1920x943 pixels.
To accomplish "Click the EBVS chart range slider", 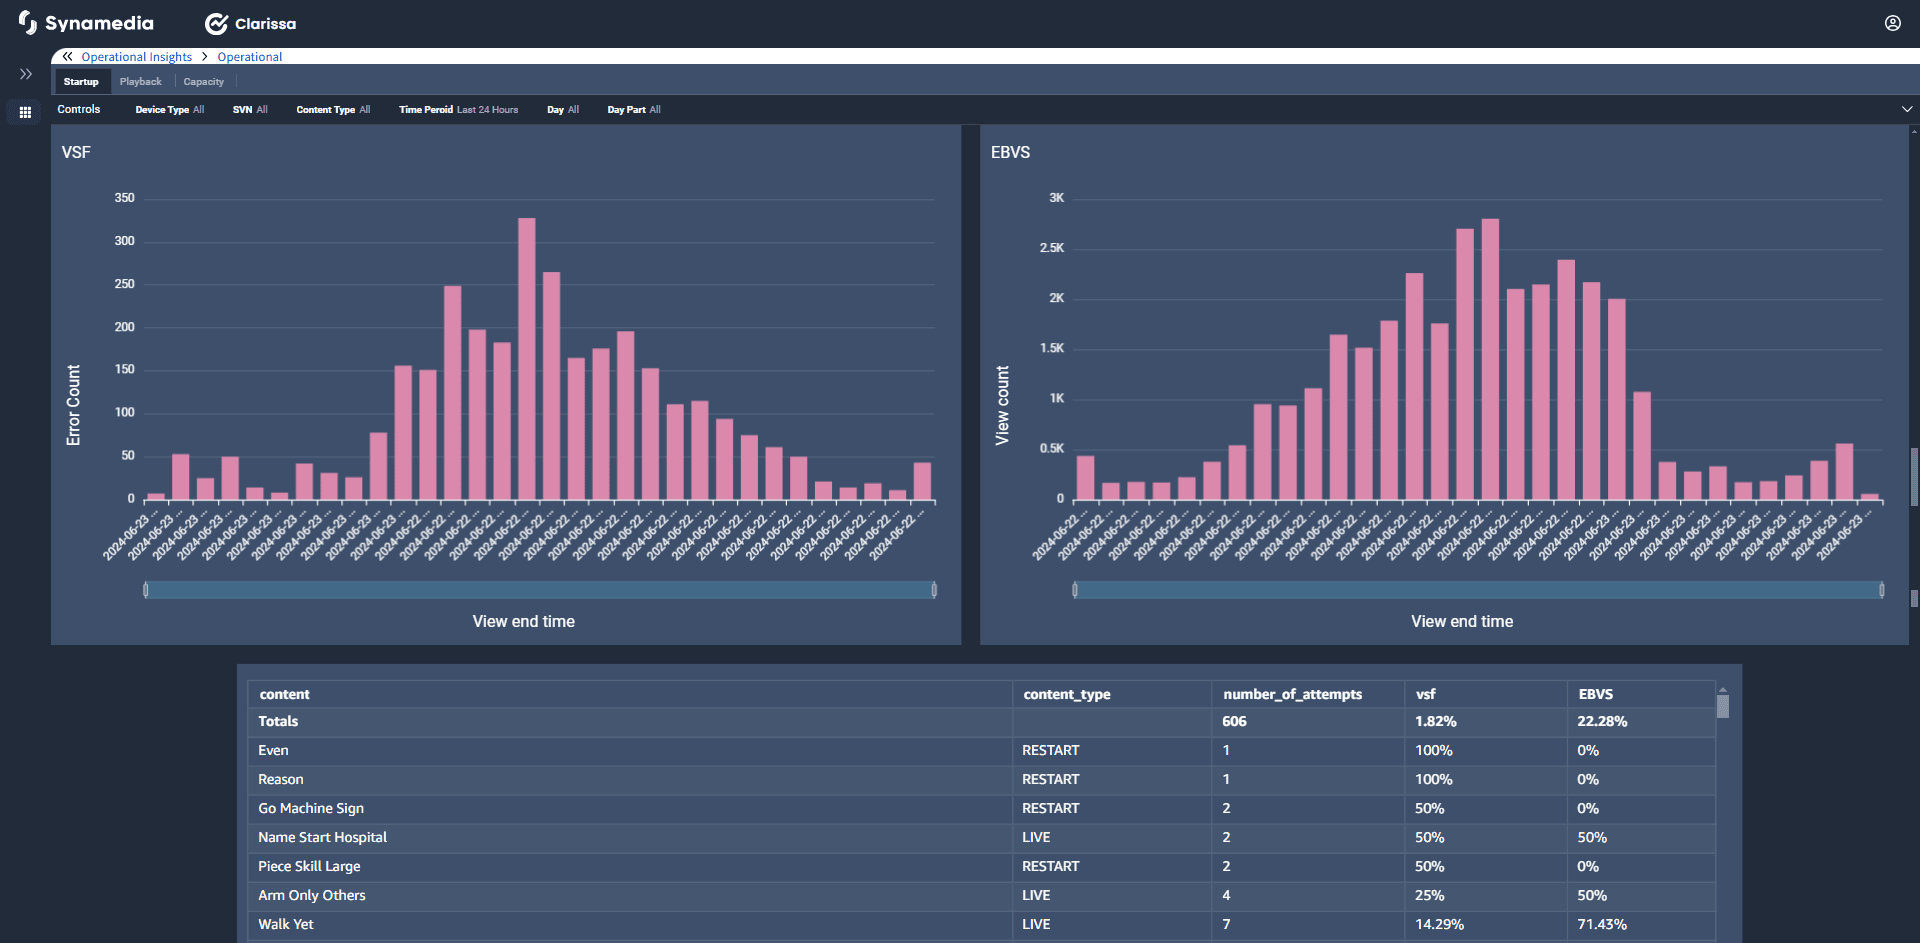I will pos(1477,590).
